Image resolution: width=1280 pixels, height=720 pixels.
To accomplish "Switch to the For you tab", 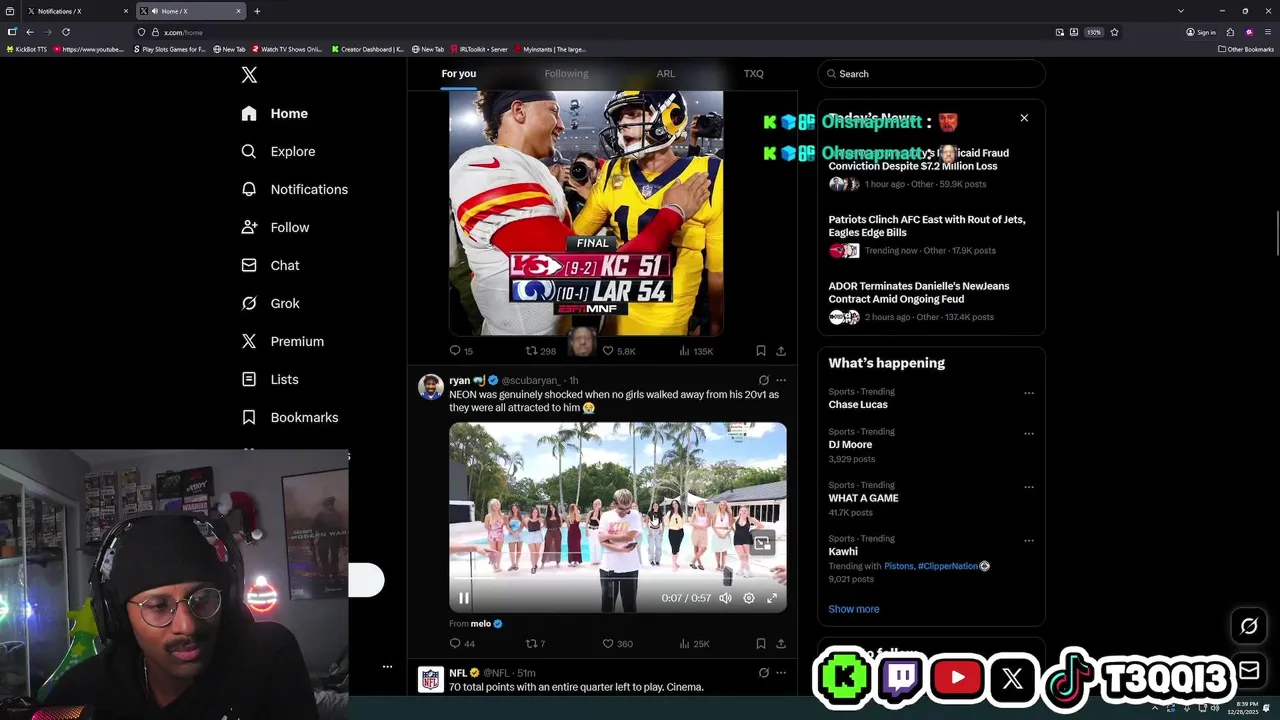I will pyautogui.click(x=459, y=74).
